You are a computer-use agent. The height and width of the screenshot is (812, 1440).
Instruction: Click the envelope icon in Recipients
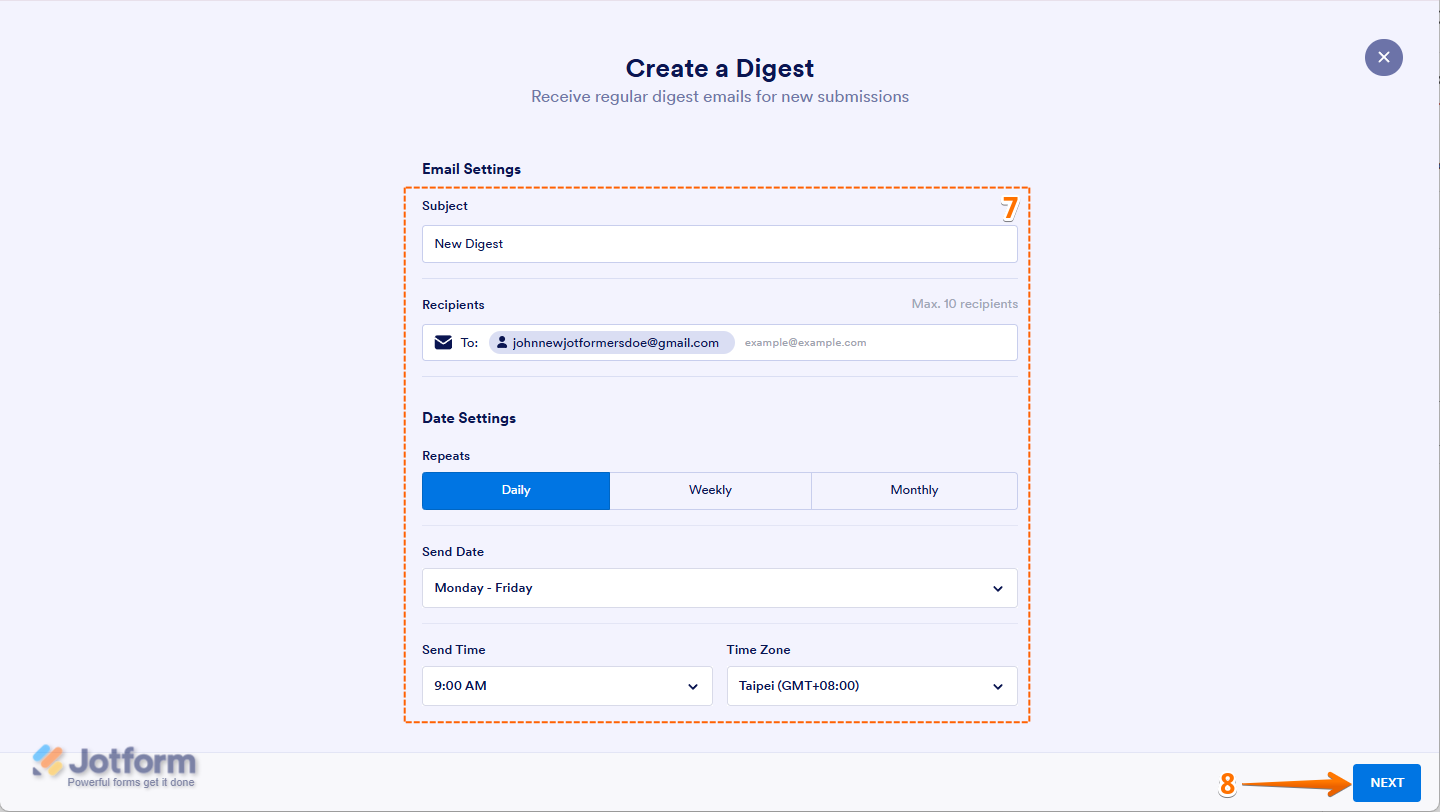pyautogui.click(x=444, y=342)
